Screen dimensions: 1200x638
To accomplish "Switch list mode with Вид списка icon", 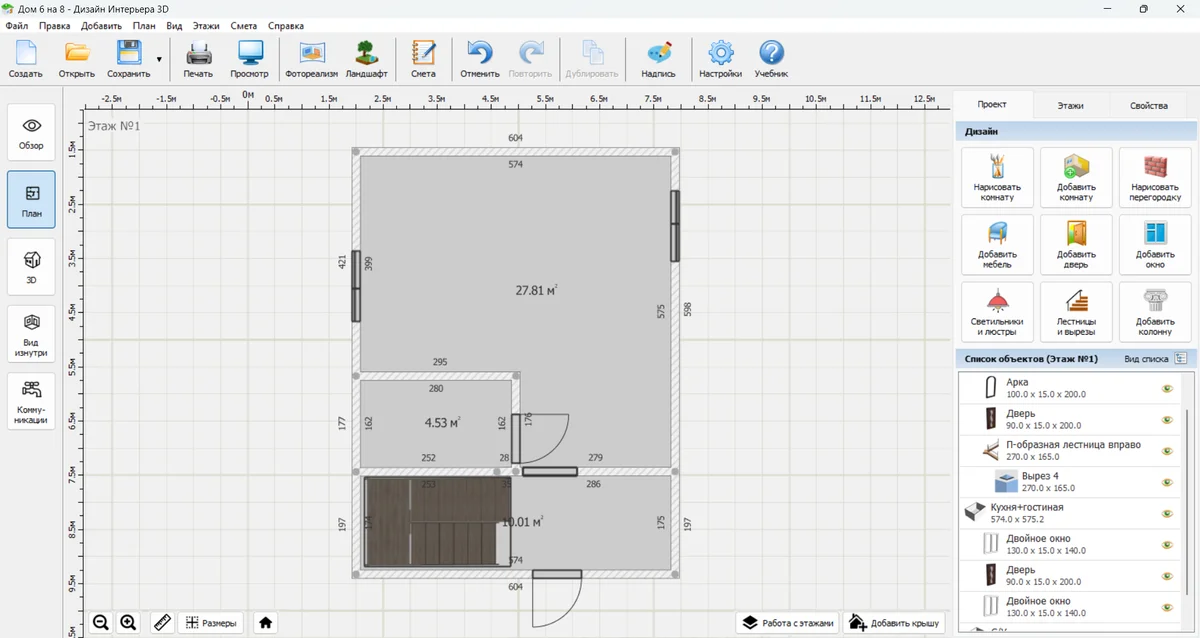I will (1180, 358).
